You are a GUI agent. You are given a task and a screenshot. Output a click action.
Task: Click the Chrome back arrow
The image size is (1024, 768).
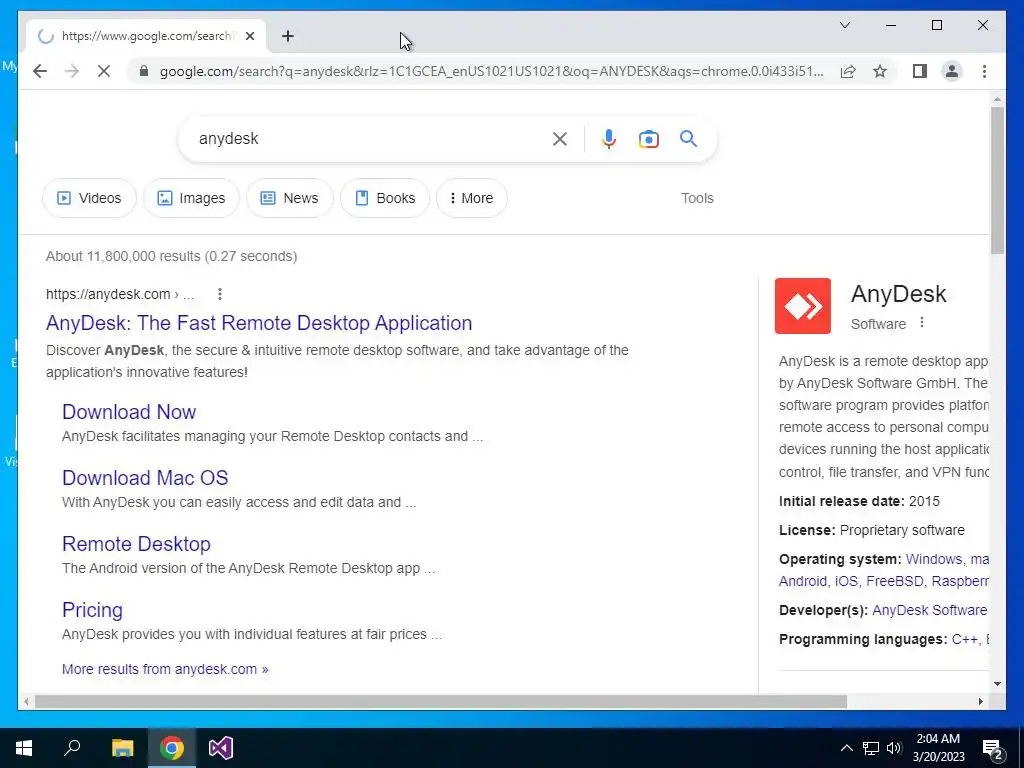40,71
